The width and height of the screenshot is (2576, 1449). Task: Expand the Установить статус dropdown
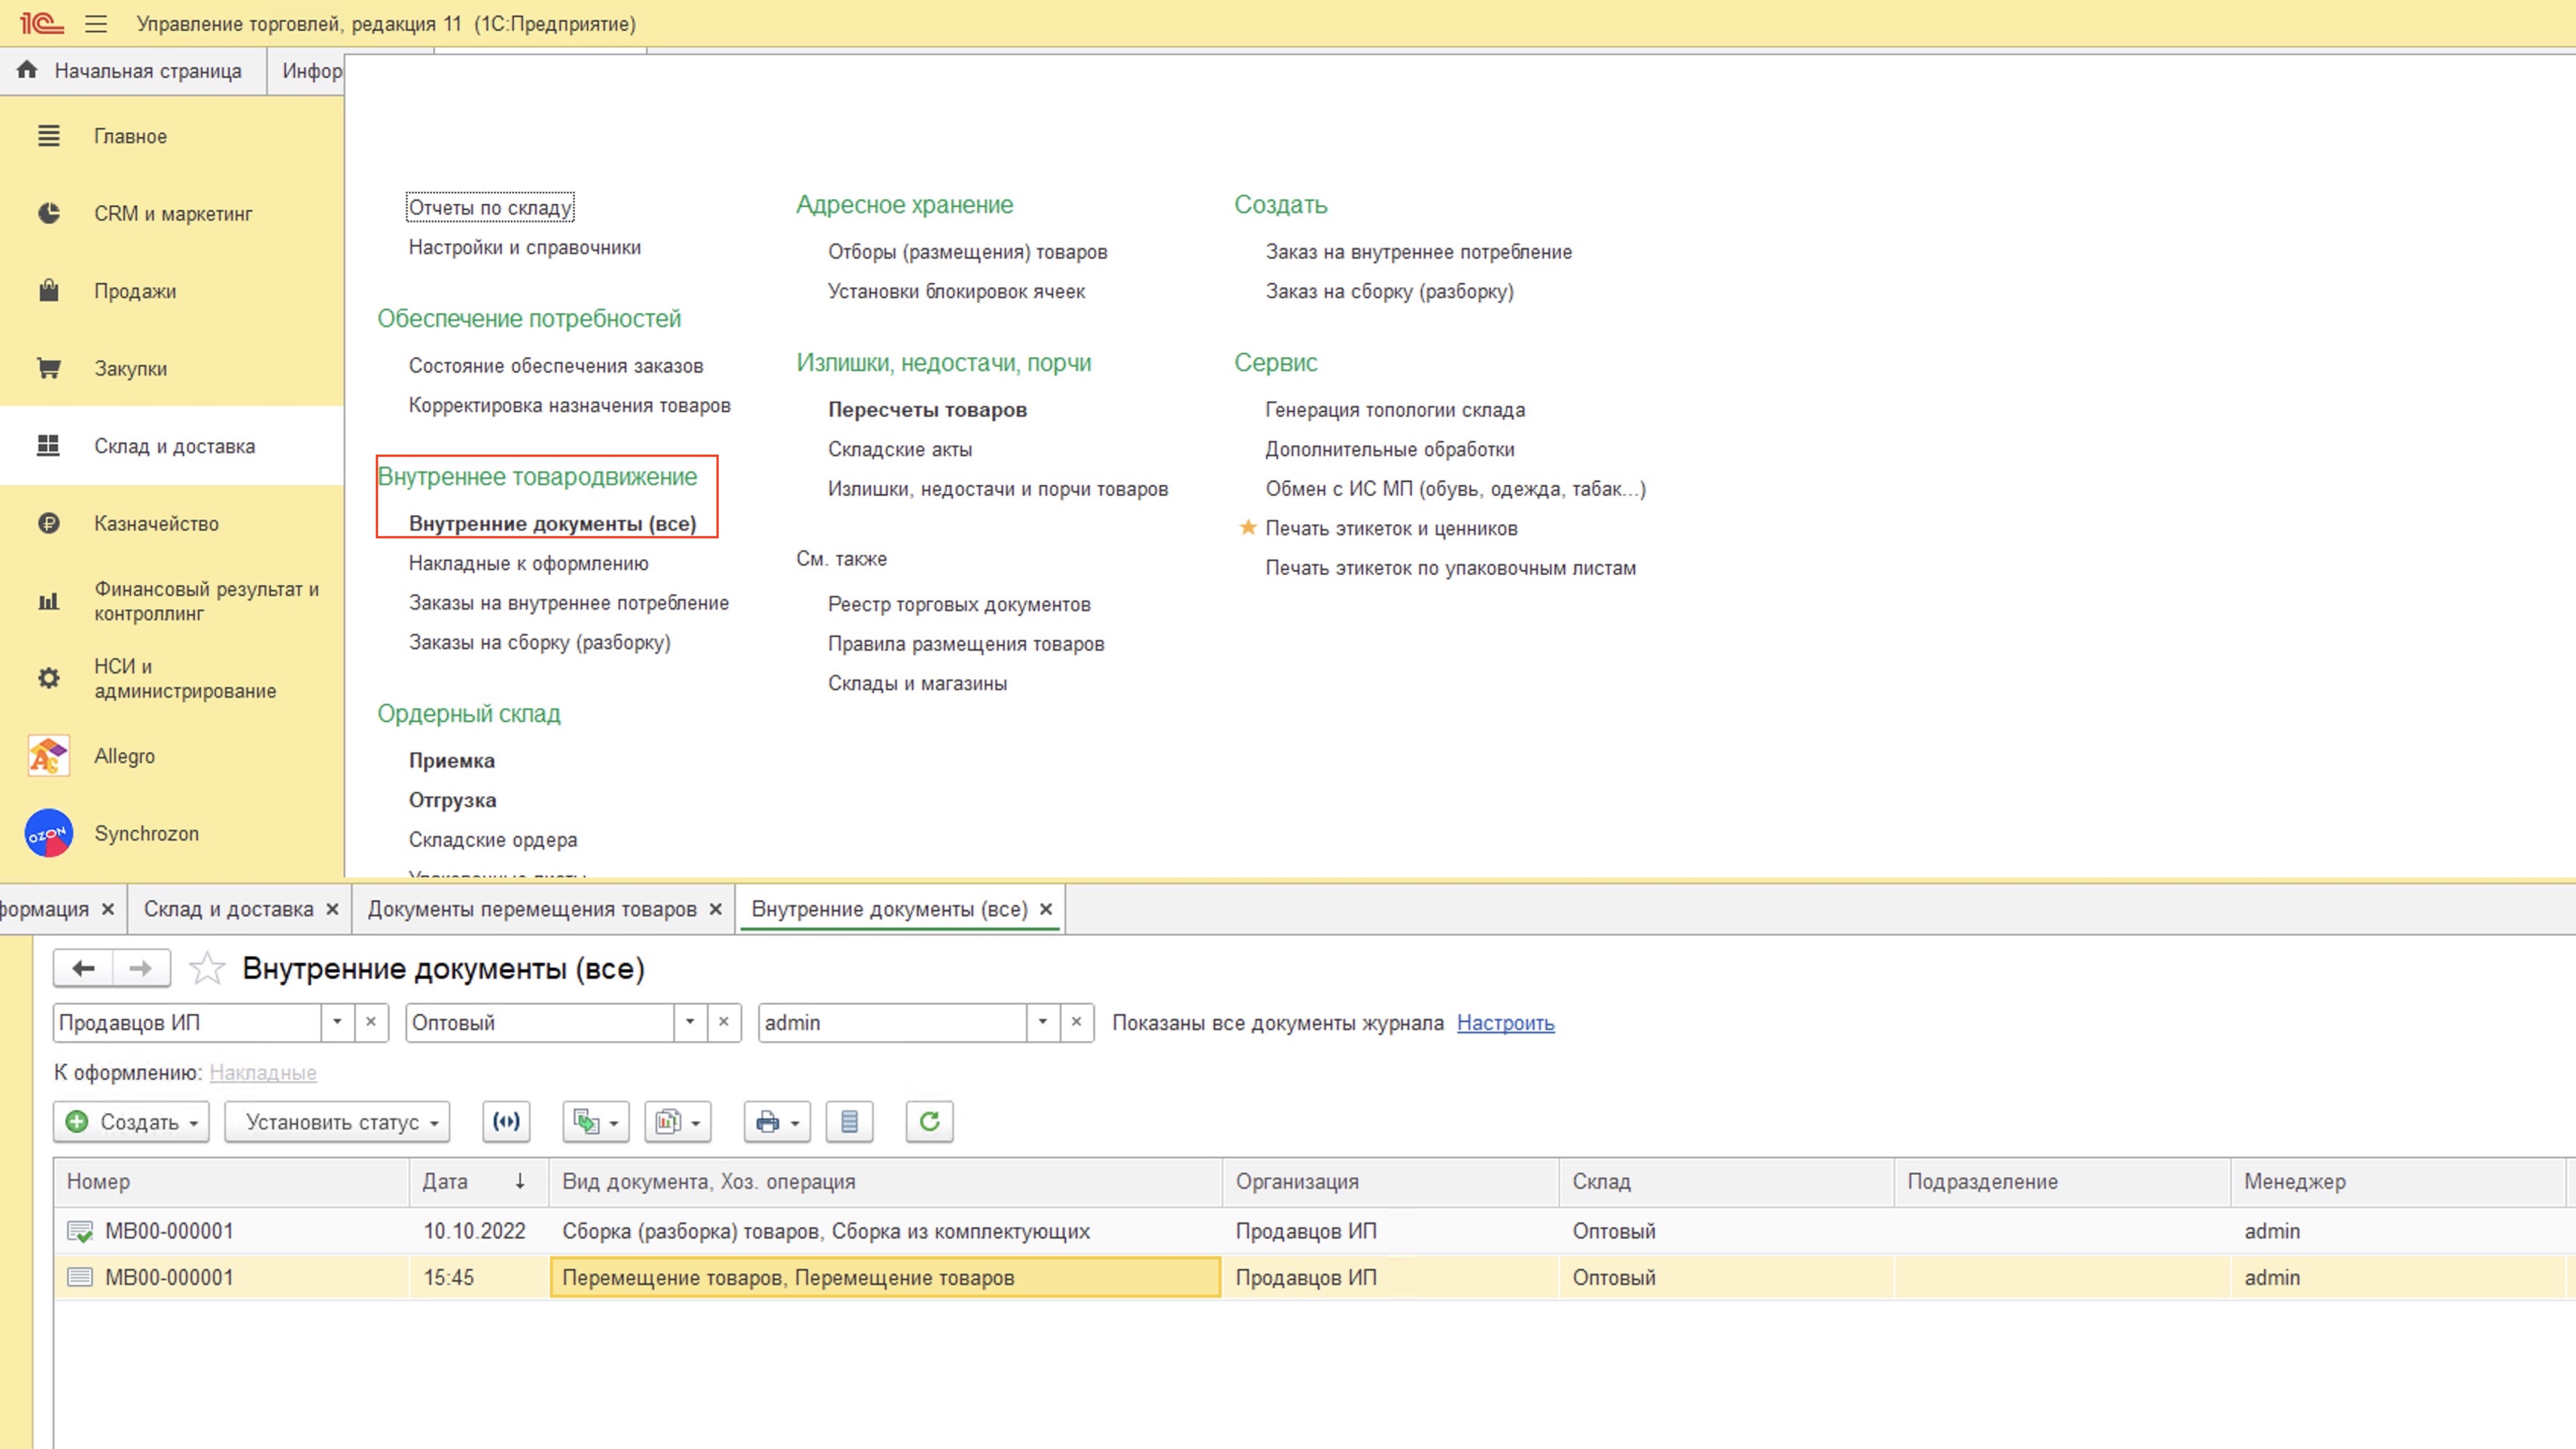[337, 1122]
